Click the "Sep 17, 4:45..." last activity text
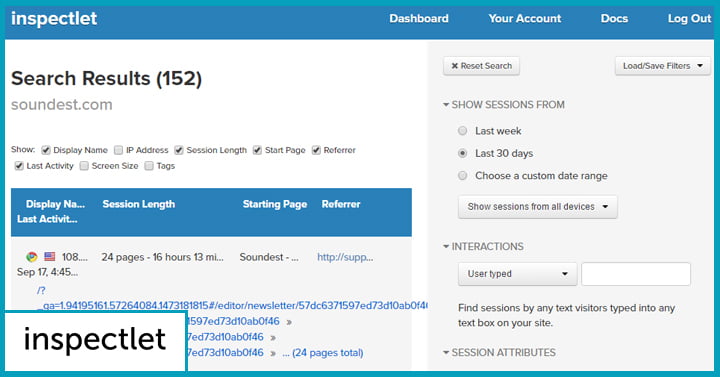 (47, 272)
